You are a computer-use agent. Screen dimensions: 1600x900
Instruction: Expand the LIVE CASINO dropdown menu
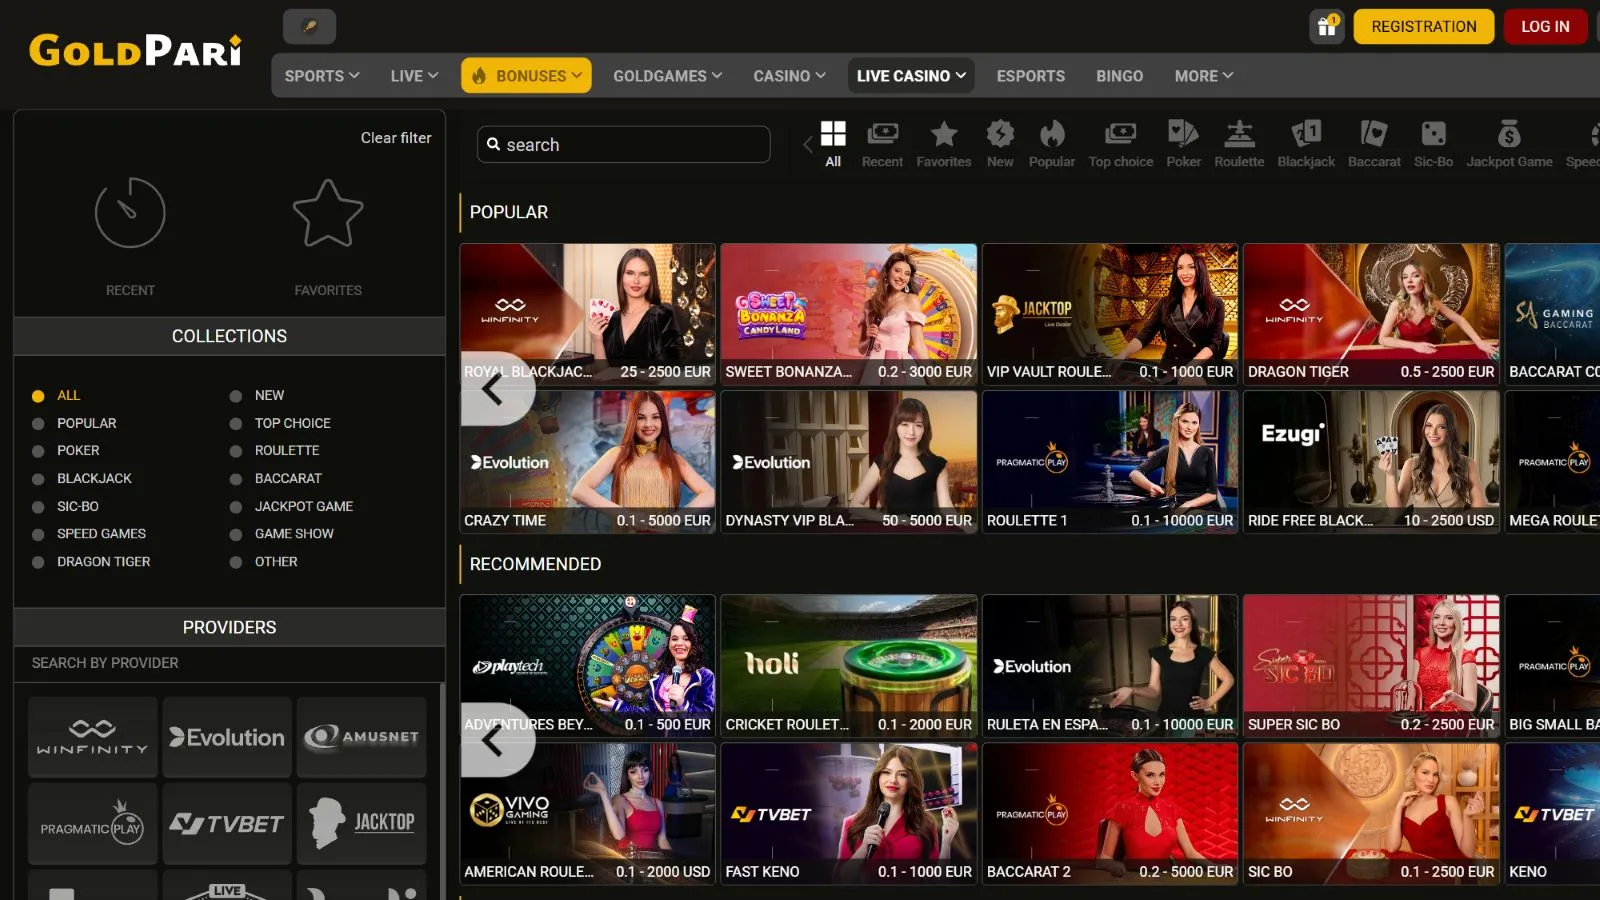[x=911, y=76]
